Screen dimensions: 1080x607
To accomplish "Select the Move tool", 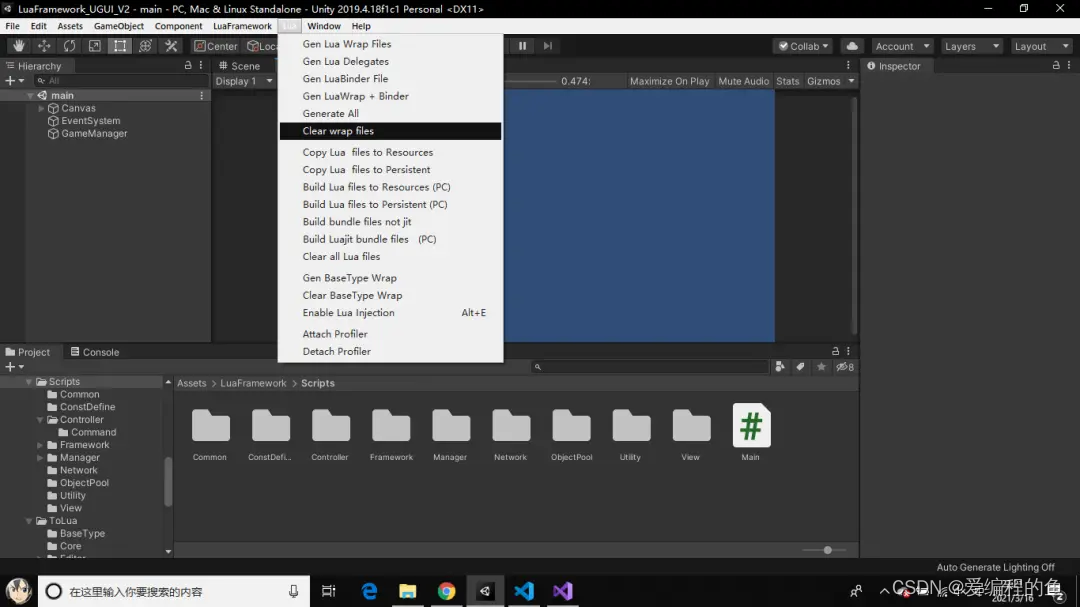I will click(x=42, y=45).
